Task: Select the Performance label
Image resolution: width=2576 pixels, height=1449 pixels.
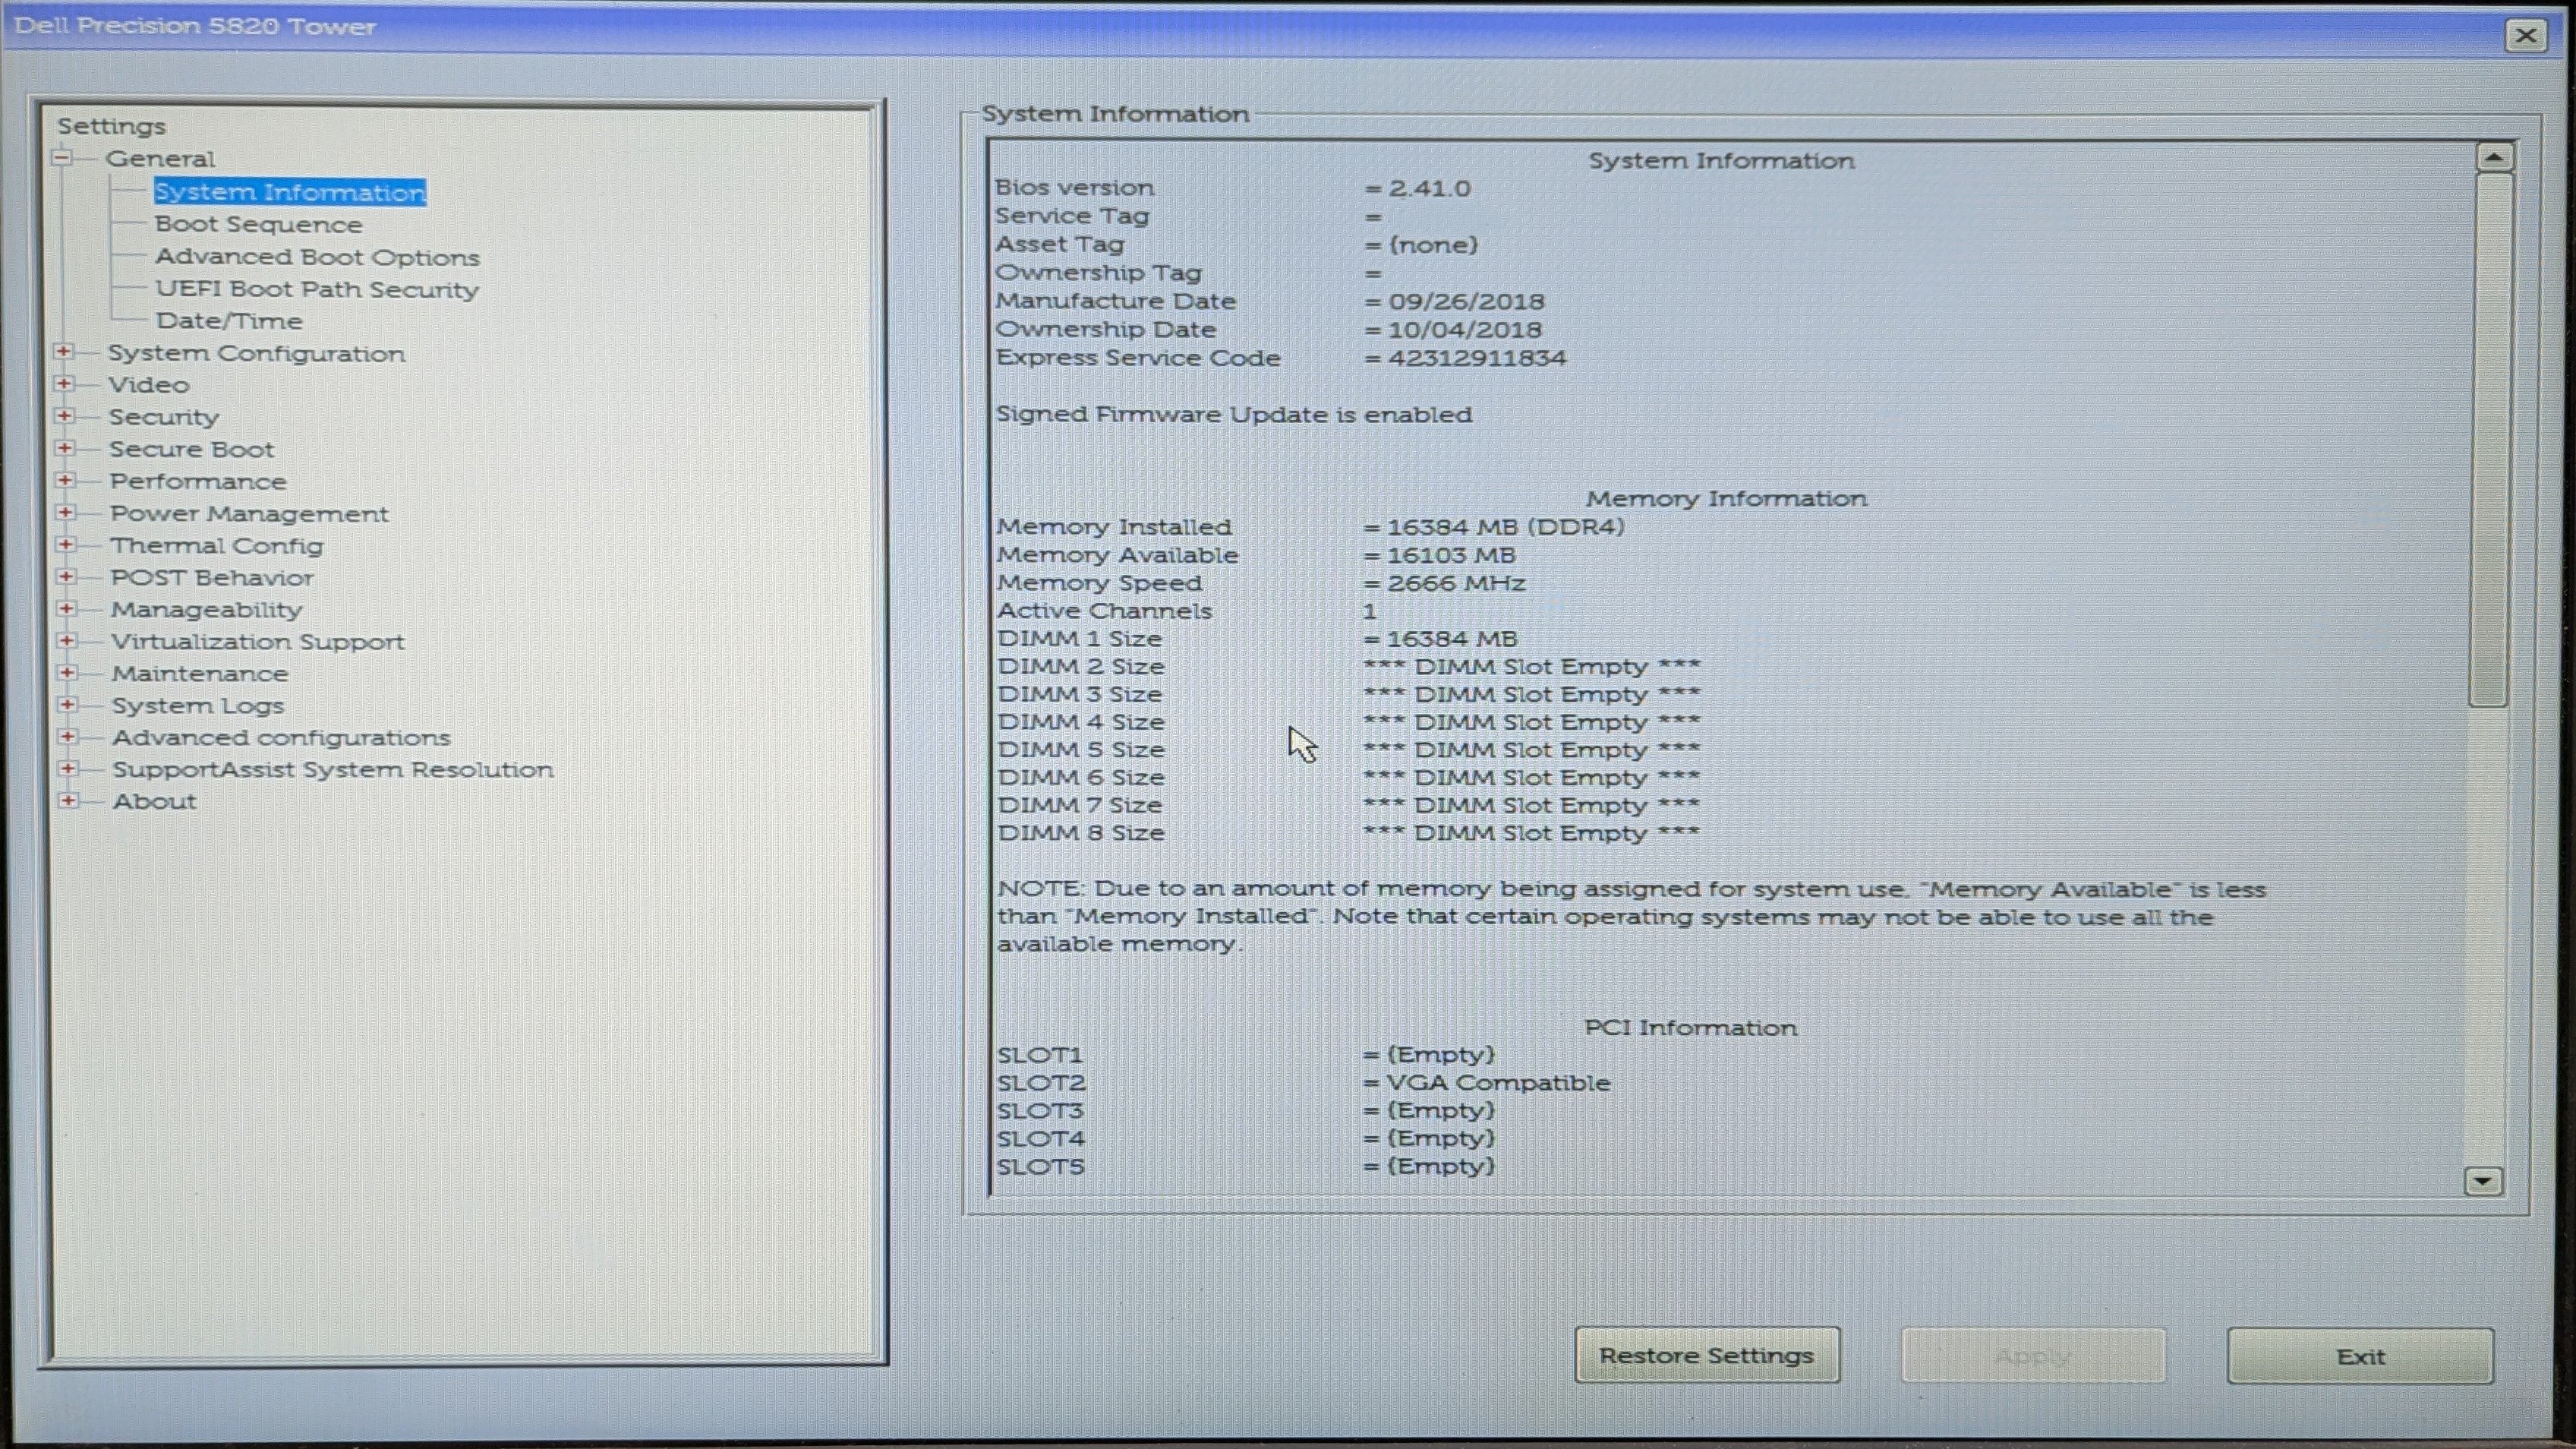Action: [198, 481]
